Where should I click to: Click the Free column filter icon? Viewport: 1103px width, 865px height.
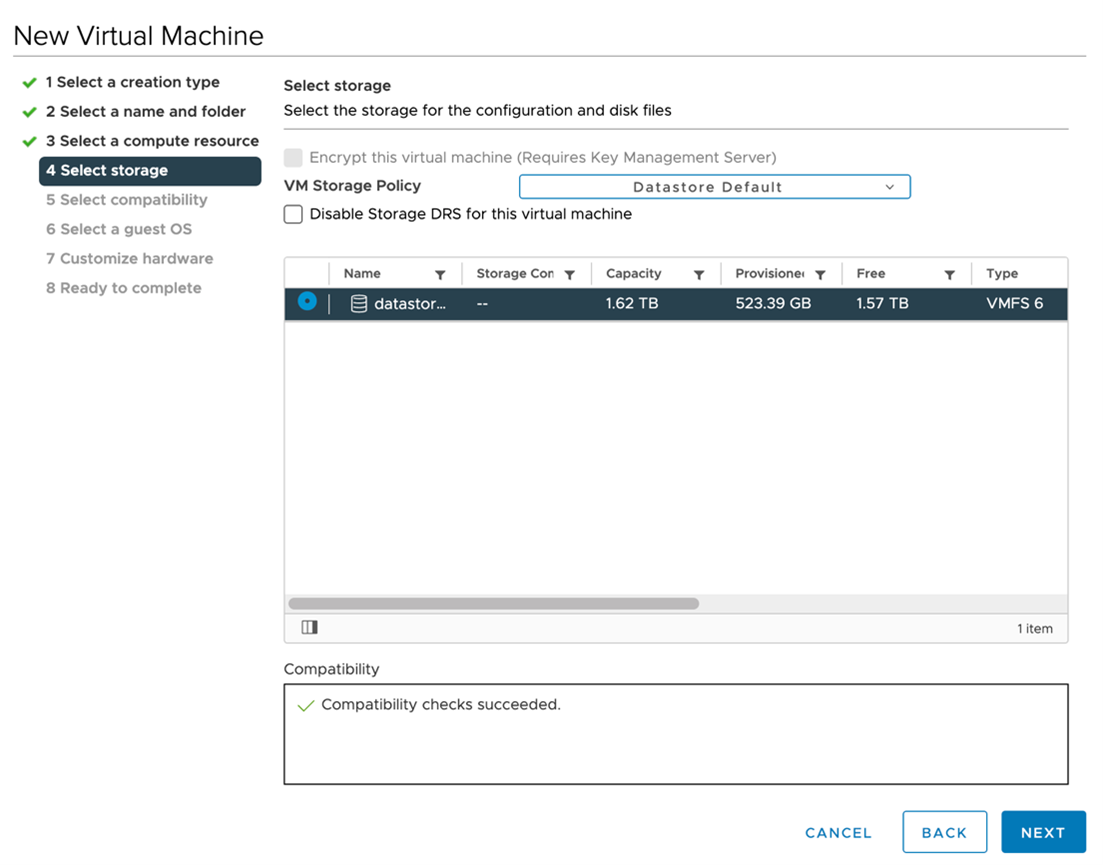coord(949,275)
